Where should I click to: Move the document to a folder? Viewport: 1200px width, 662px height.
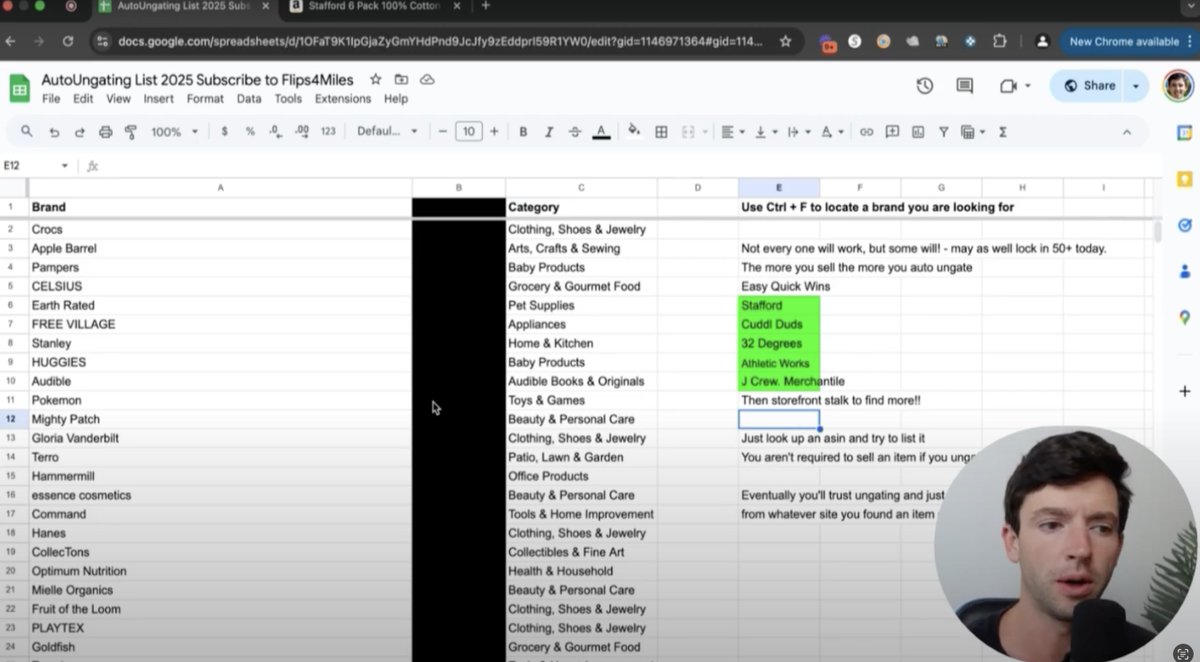coord(401,79)
